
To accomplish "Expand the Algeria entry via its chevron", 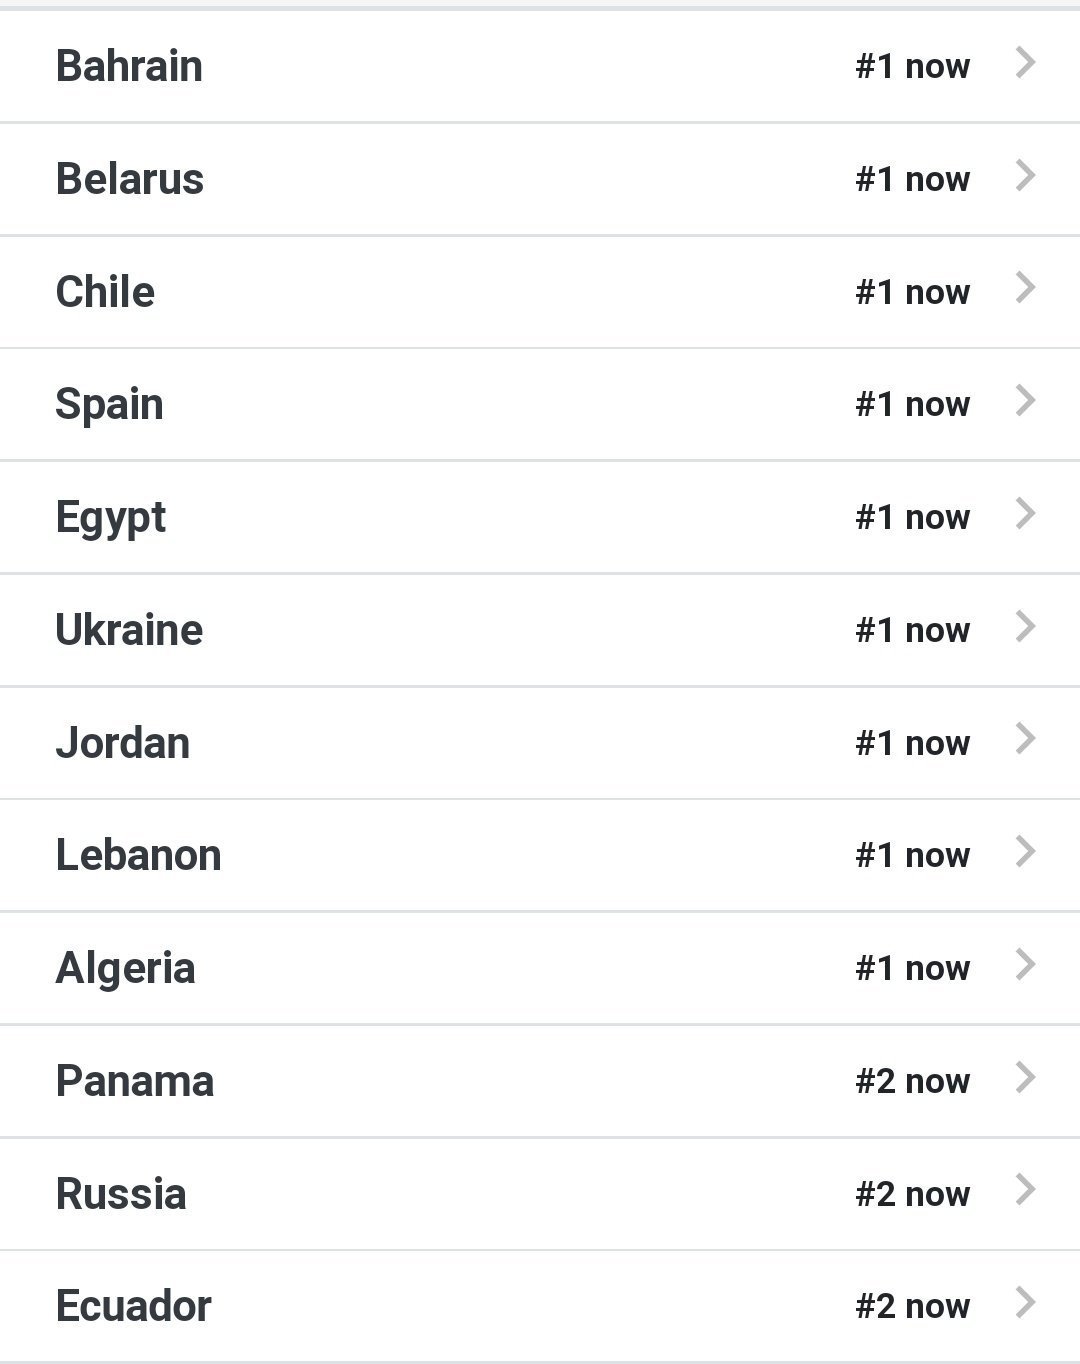I will [1025, 965].
